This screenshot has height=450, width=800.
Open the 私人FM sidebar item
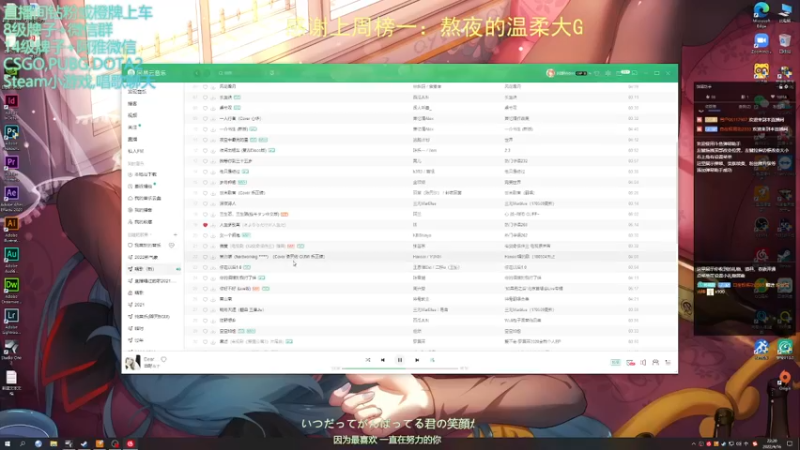click(136, 151)
